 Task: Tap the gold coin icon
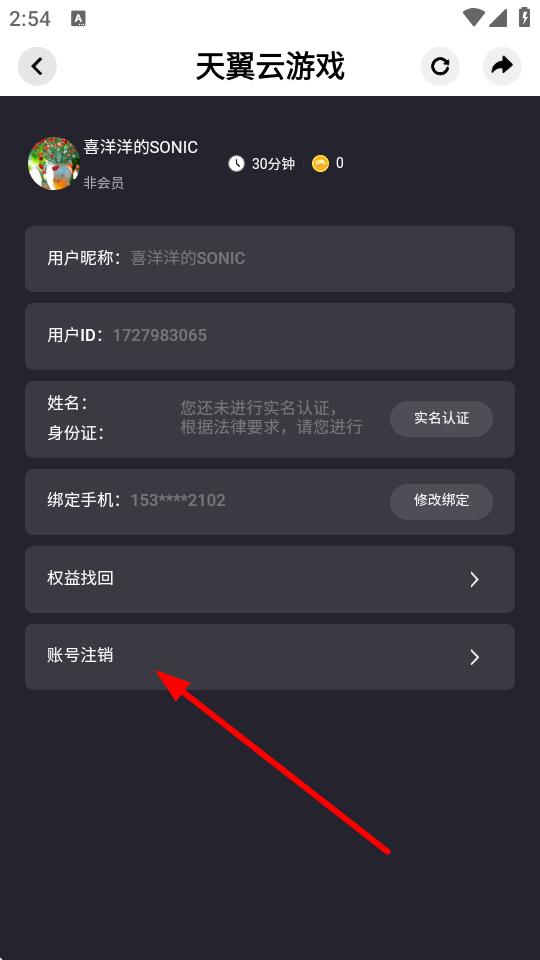click(320, 163)
